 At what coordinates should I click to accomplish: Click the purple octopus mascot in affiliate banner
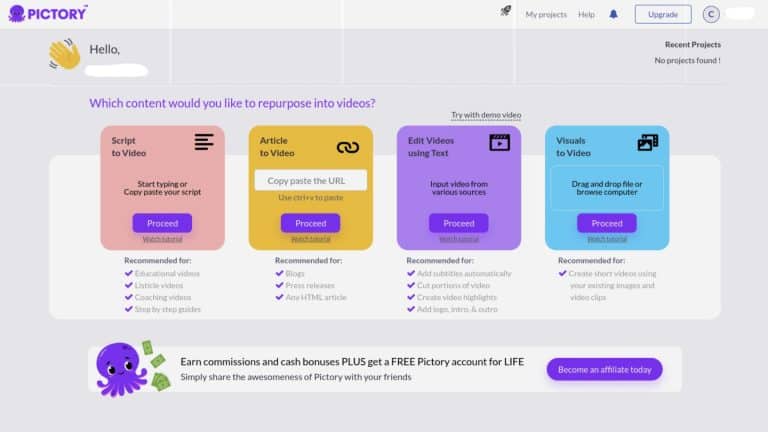tap(121, 369)
